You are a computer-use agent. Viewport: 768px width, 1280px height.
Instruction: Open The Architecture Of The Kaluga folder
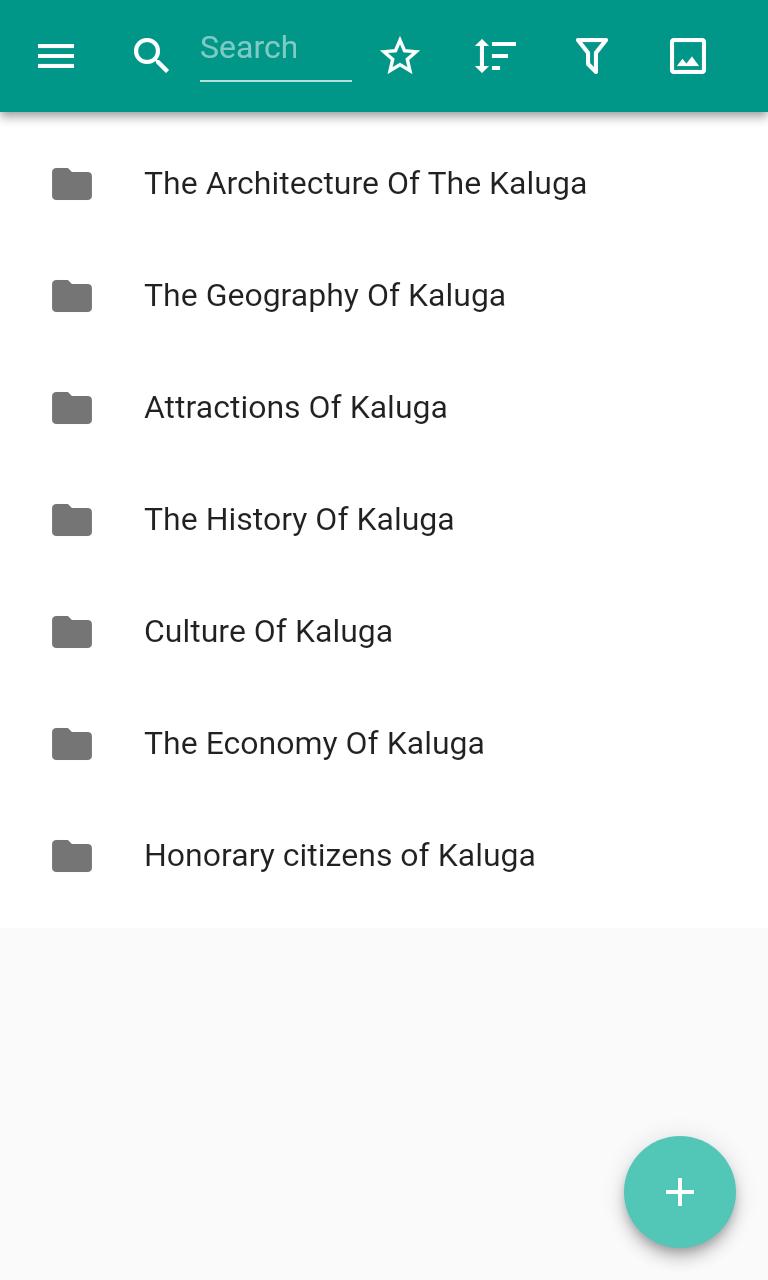coord(365,184)
